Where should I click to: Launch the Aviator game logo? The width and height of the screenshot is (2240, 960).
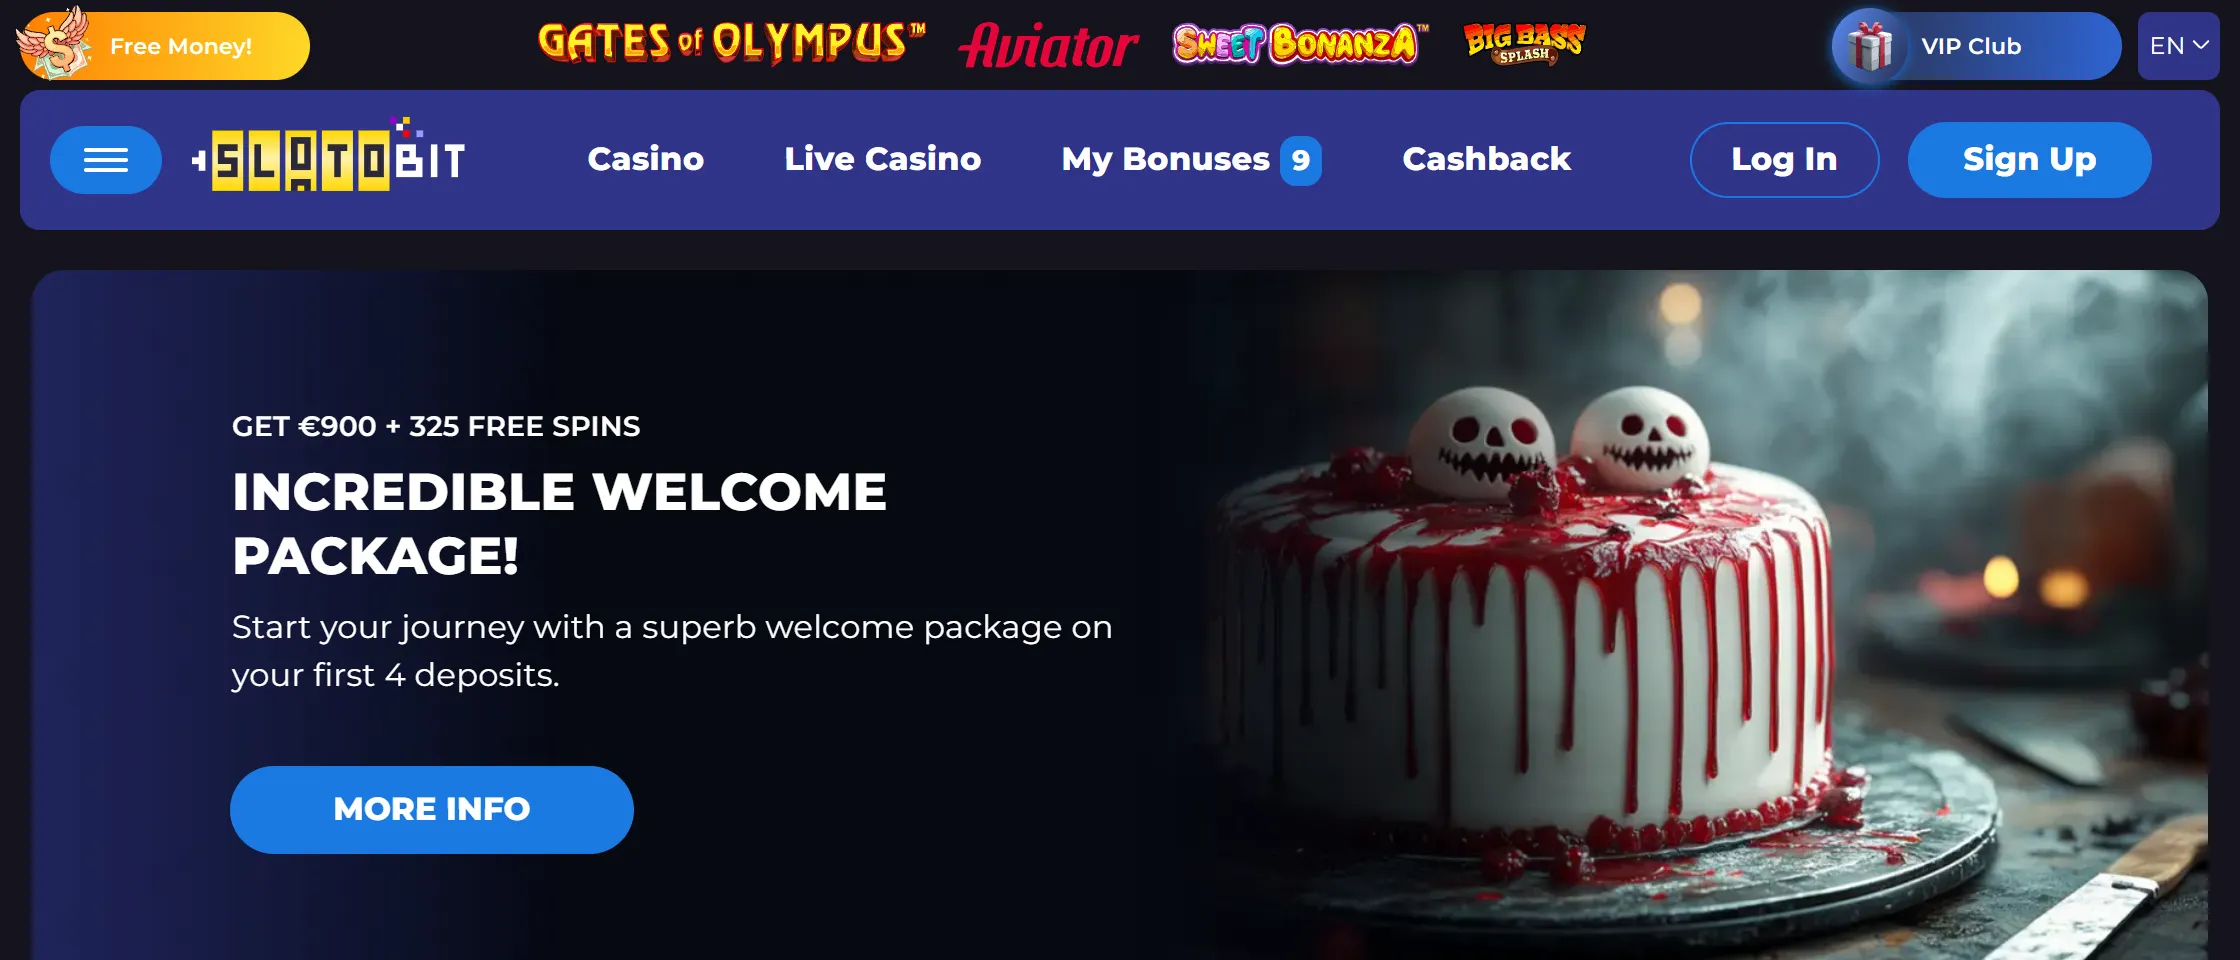(x=1048, y=46)
